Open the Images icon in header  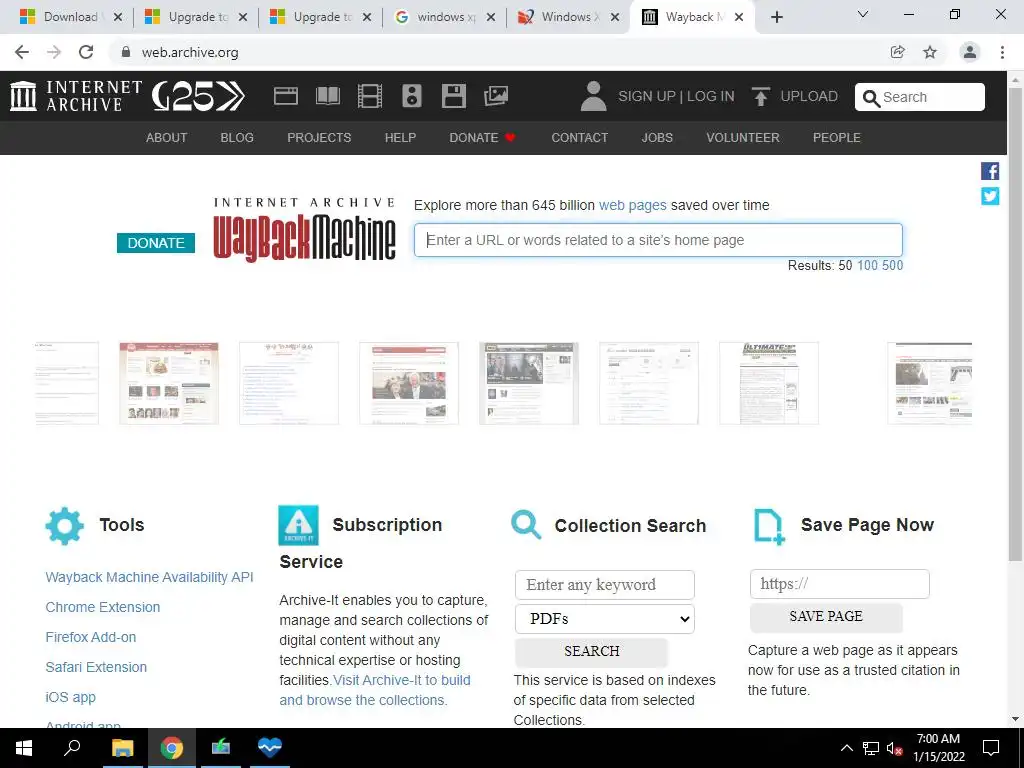pyautogui.click(x=496, y=96)
